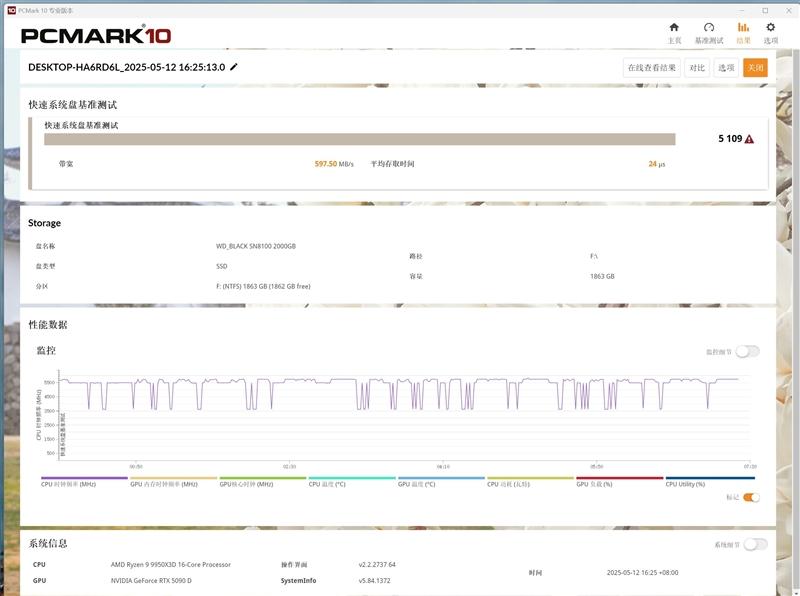Click the time value 2025-05-12 16:25 +08:00
The height and width of the screenshot is (596, 800).
click(642, 573)
